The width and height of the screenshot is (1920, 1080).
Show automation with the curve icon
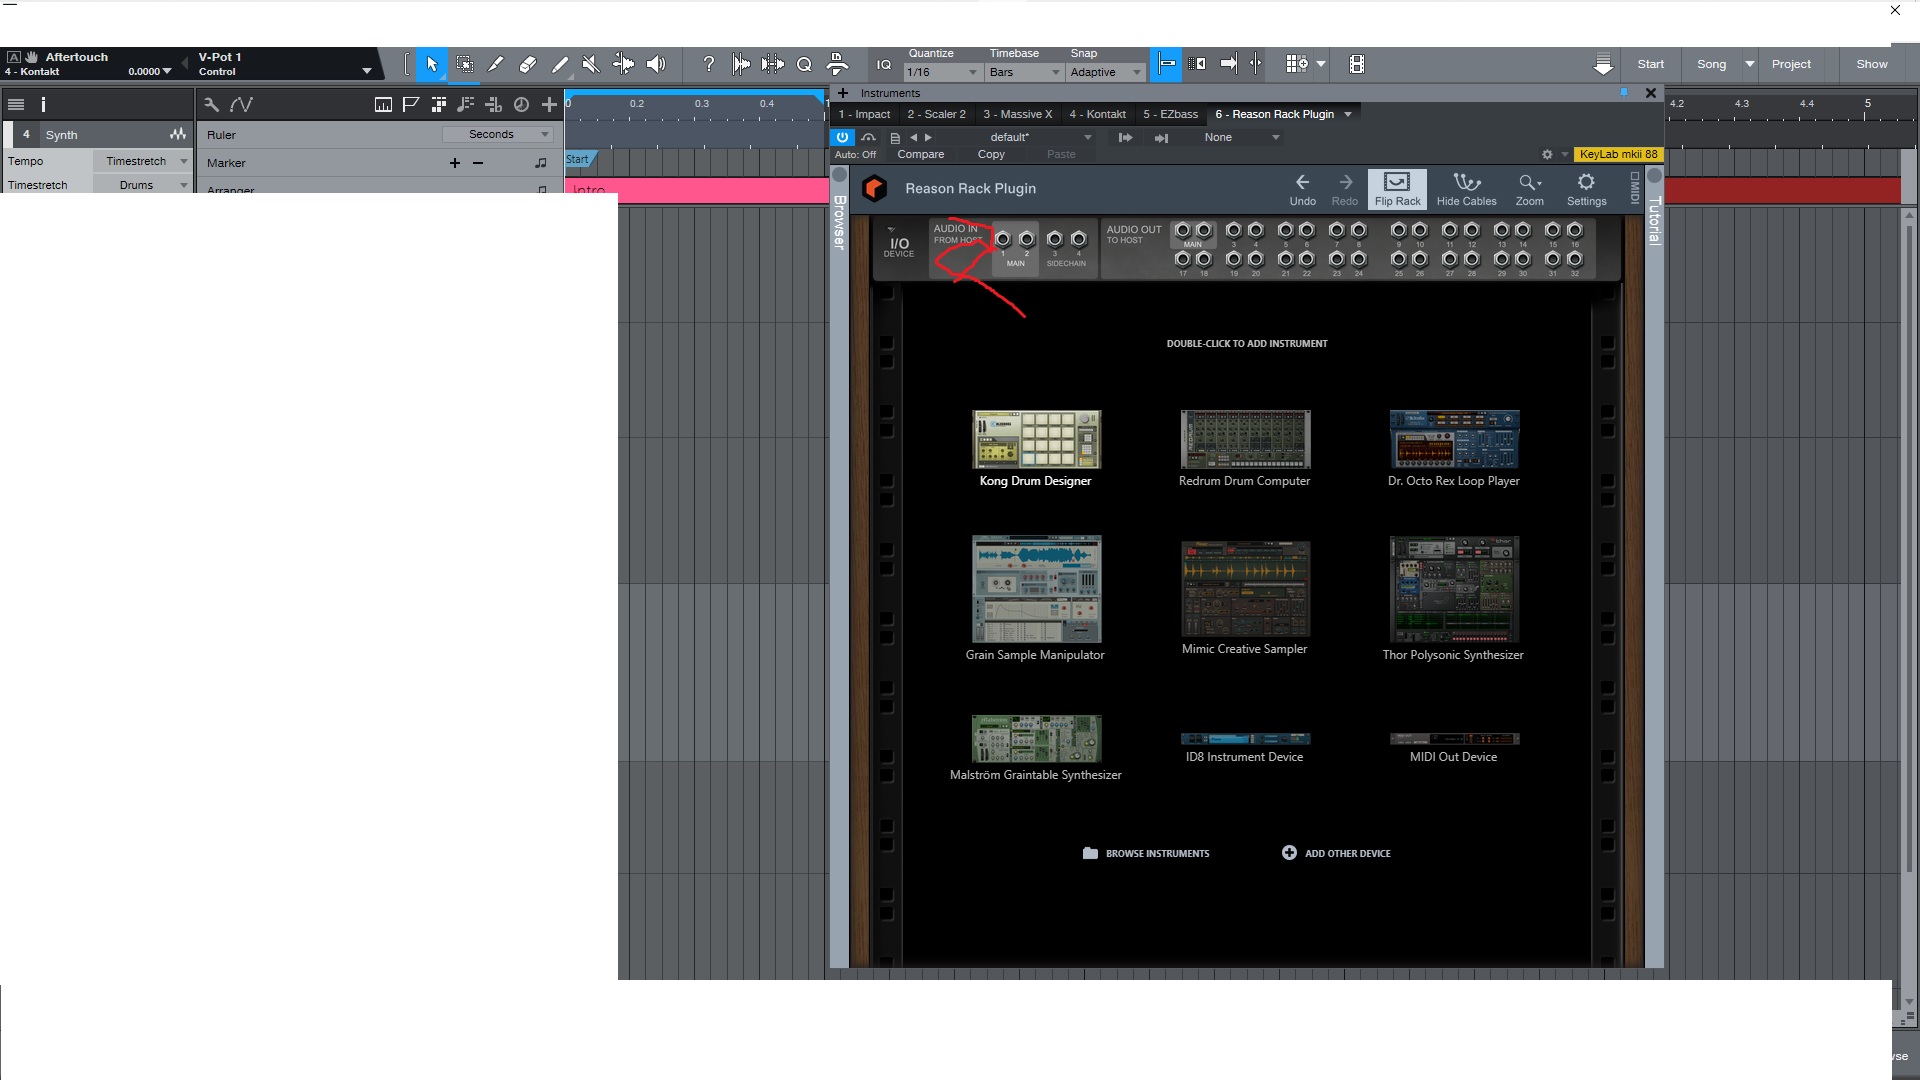(x=241, y=104)
